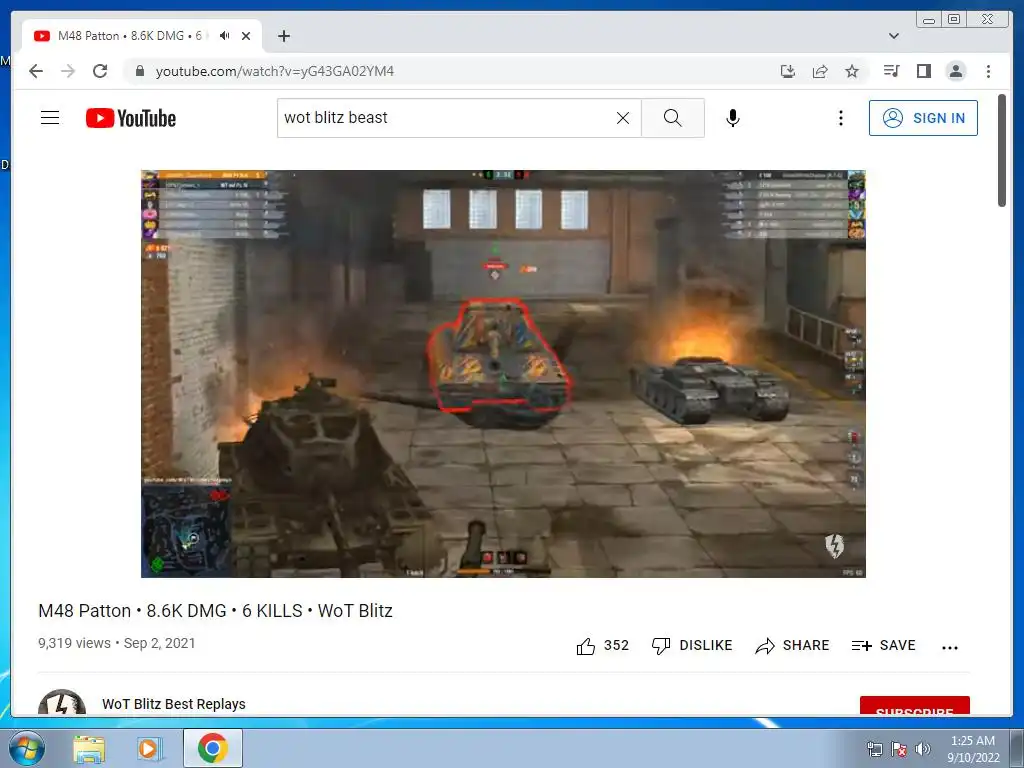Click the SHARE button

[x=792, y=645]
